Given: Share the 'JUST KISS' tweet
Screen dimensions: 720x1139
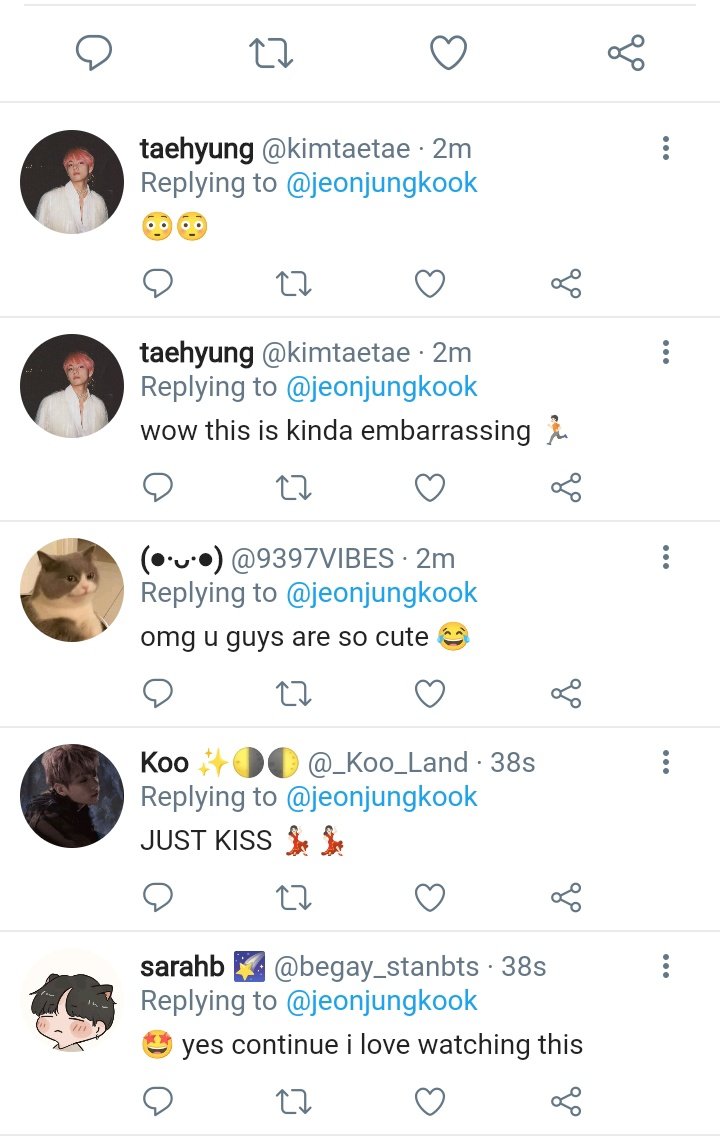Looking at the screenshot, I should [566, 897].
